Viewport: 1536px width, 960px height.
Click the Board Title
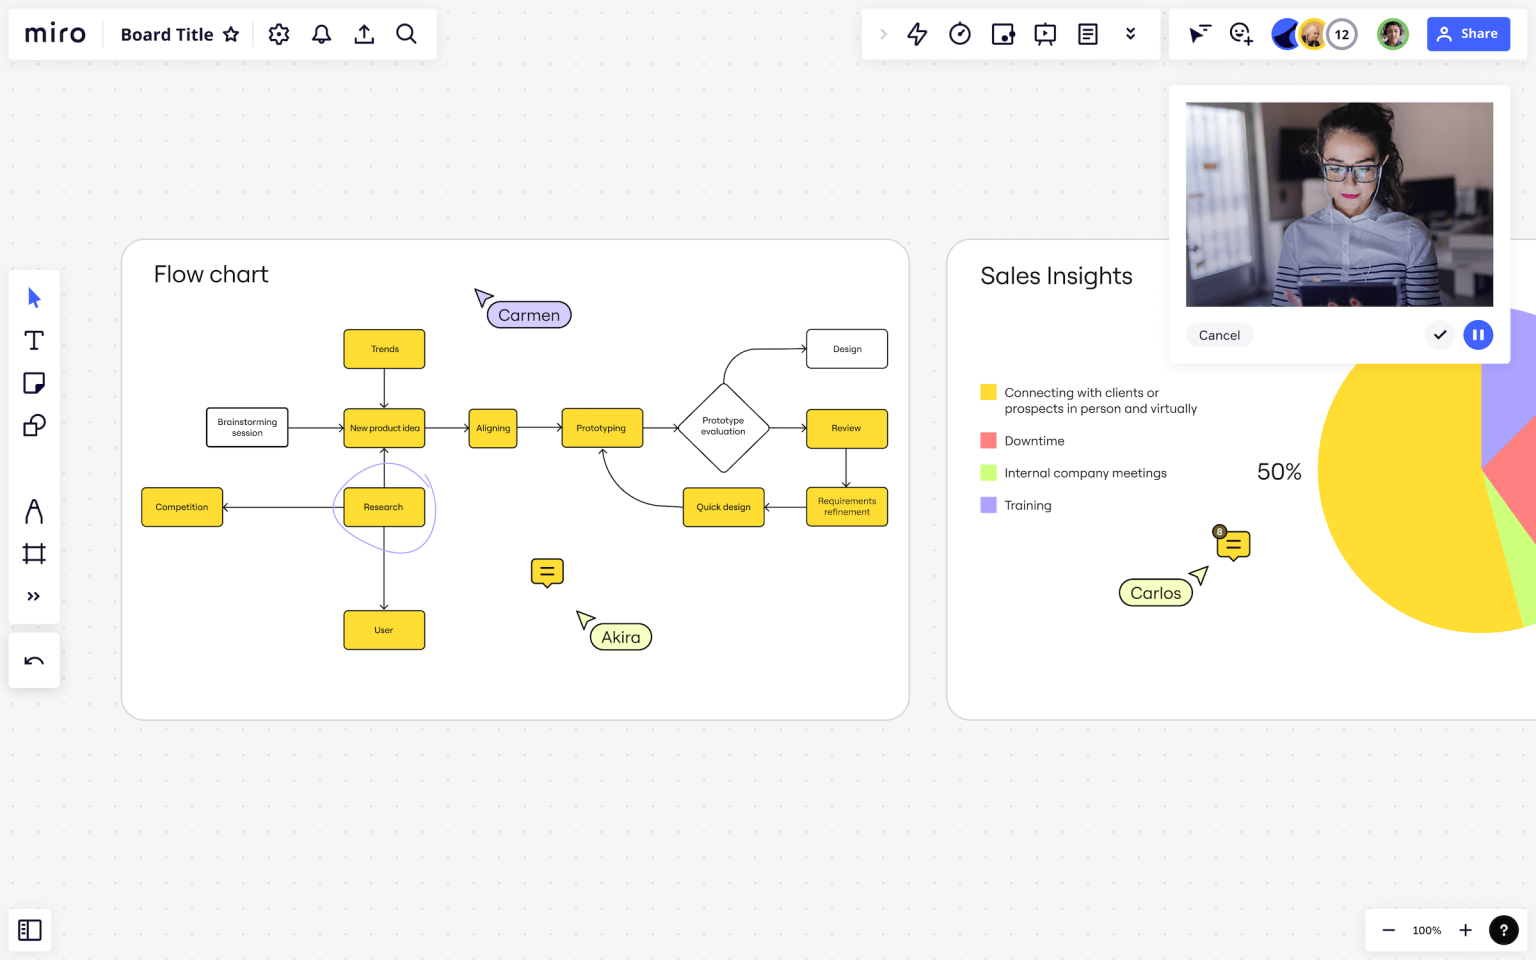coord(166,33)
